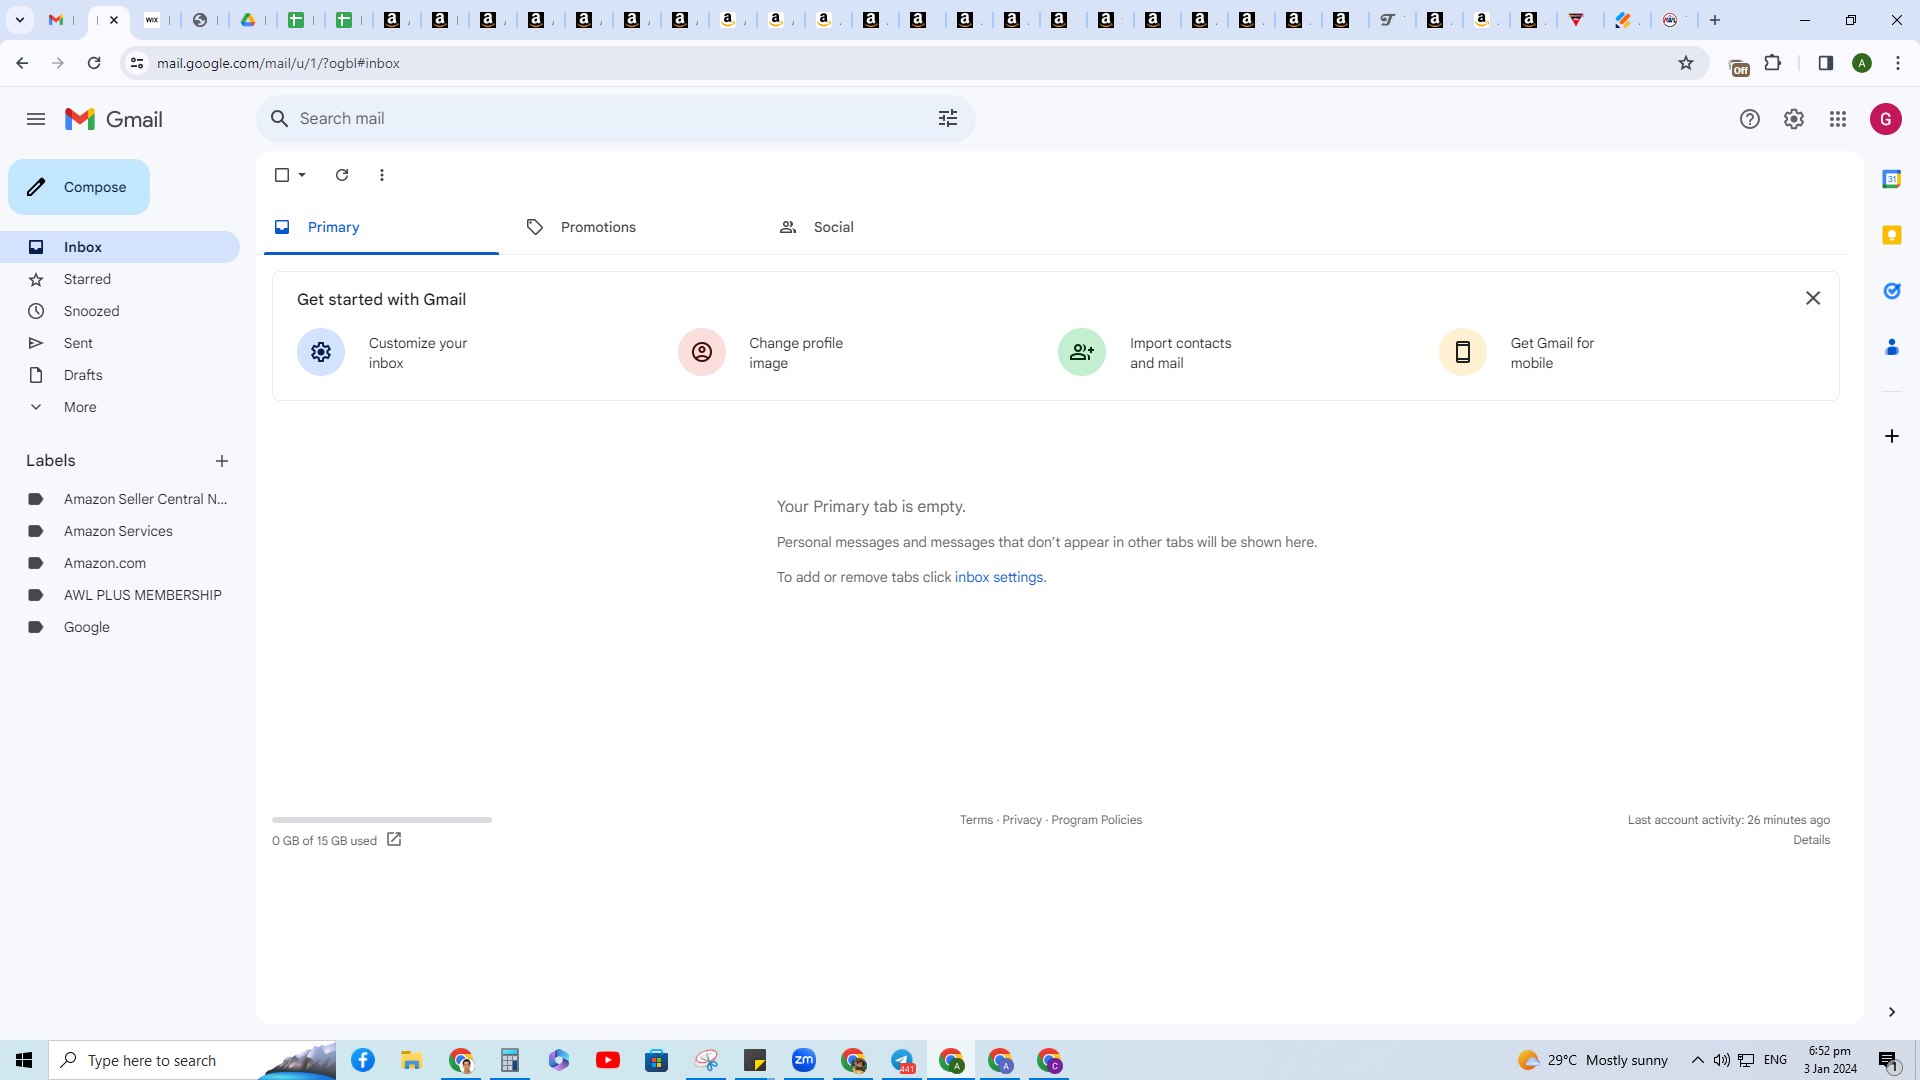The image size is (1920, 1080).
Task: Reload the page in Chrome
Action: pos(94,63)
